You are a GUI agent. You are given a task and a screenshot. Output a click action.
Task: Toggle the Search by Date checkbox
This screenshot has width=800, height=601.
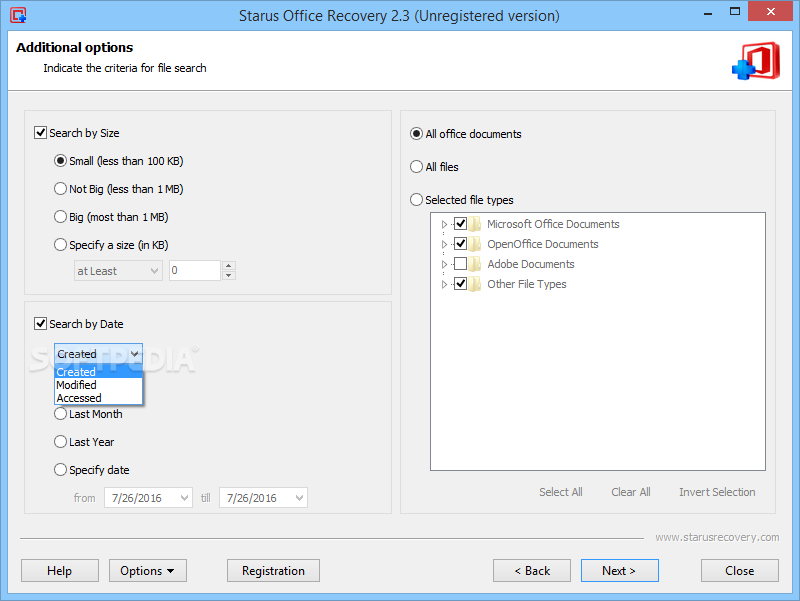coord(40,323)
